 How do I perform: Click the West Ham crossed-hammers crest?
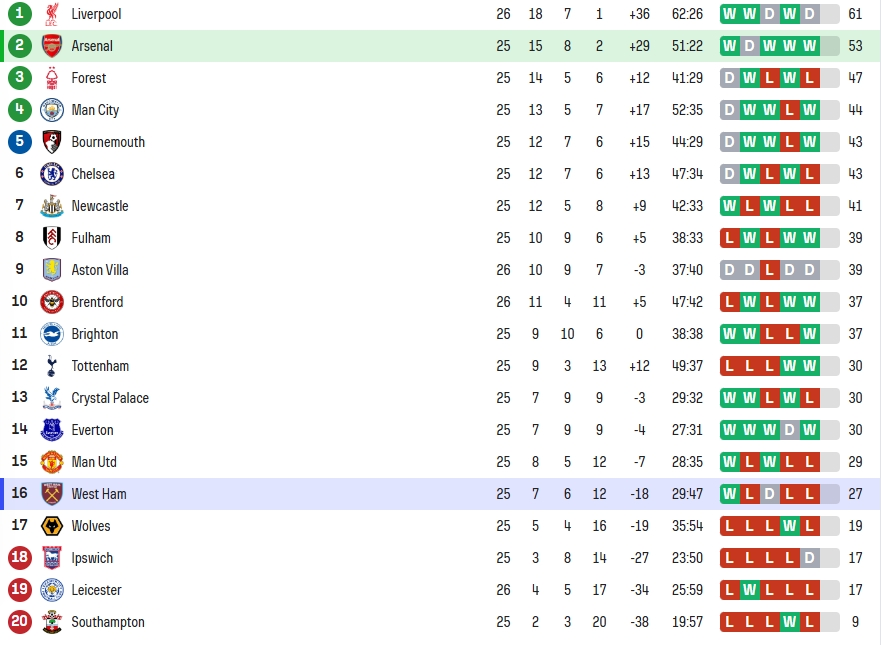point(52,494)
